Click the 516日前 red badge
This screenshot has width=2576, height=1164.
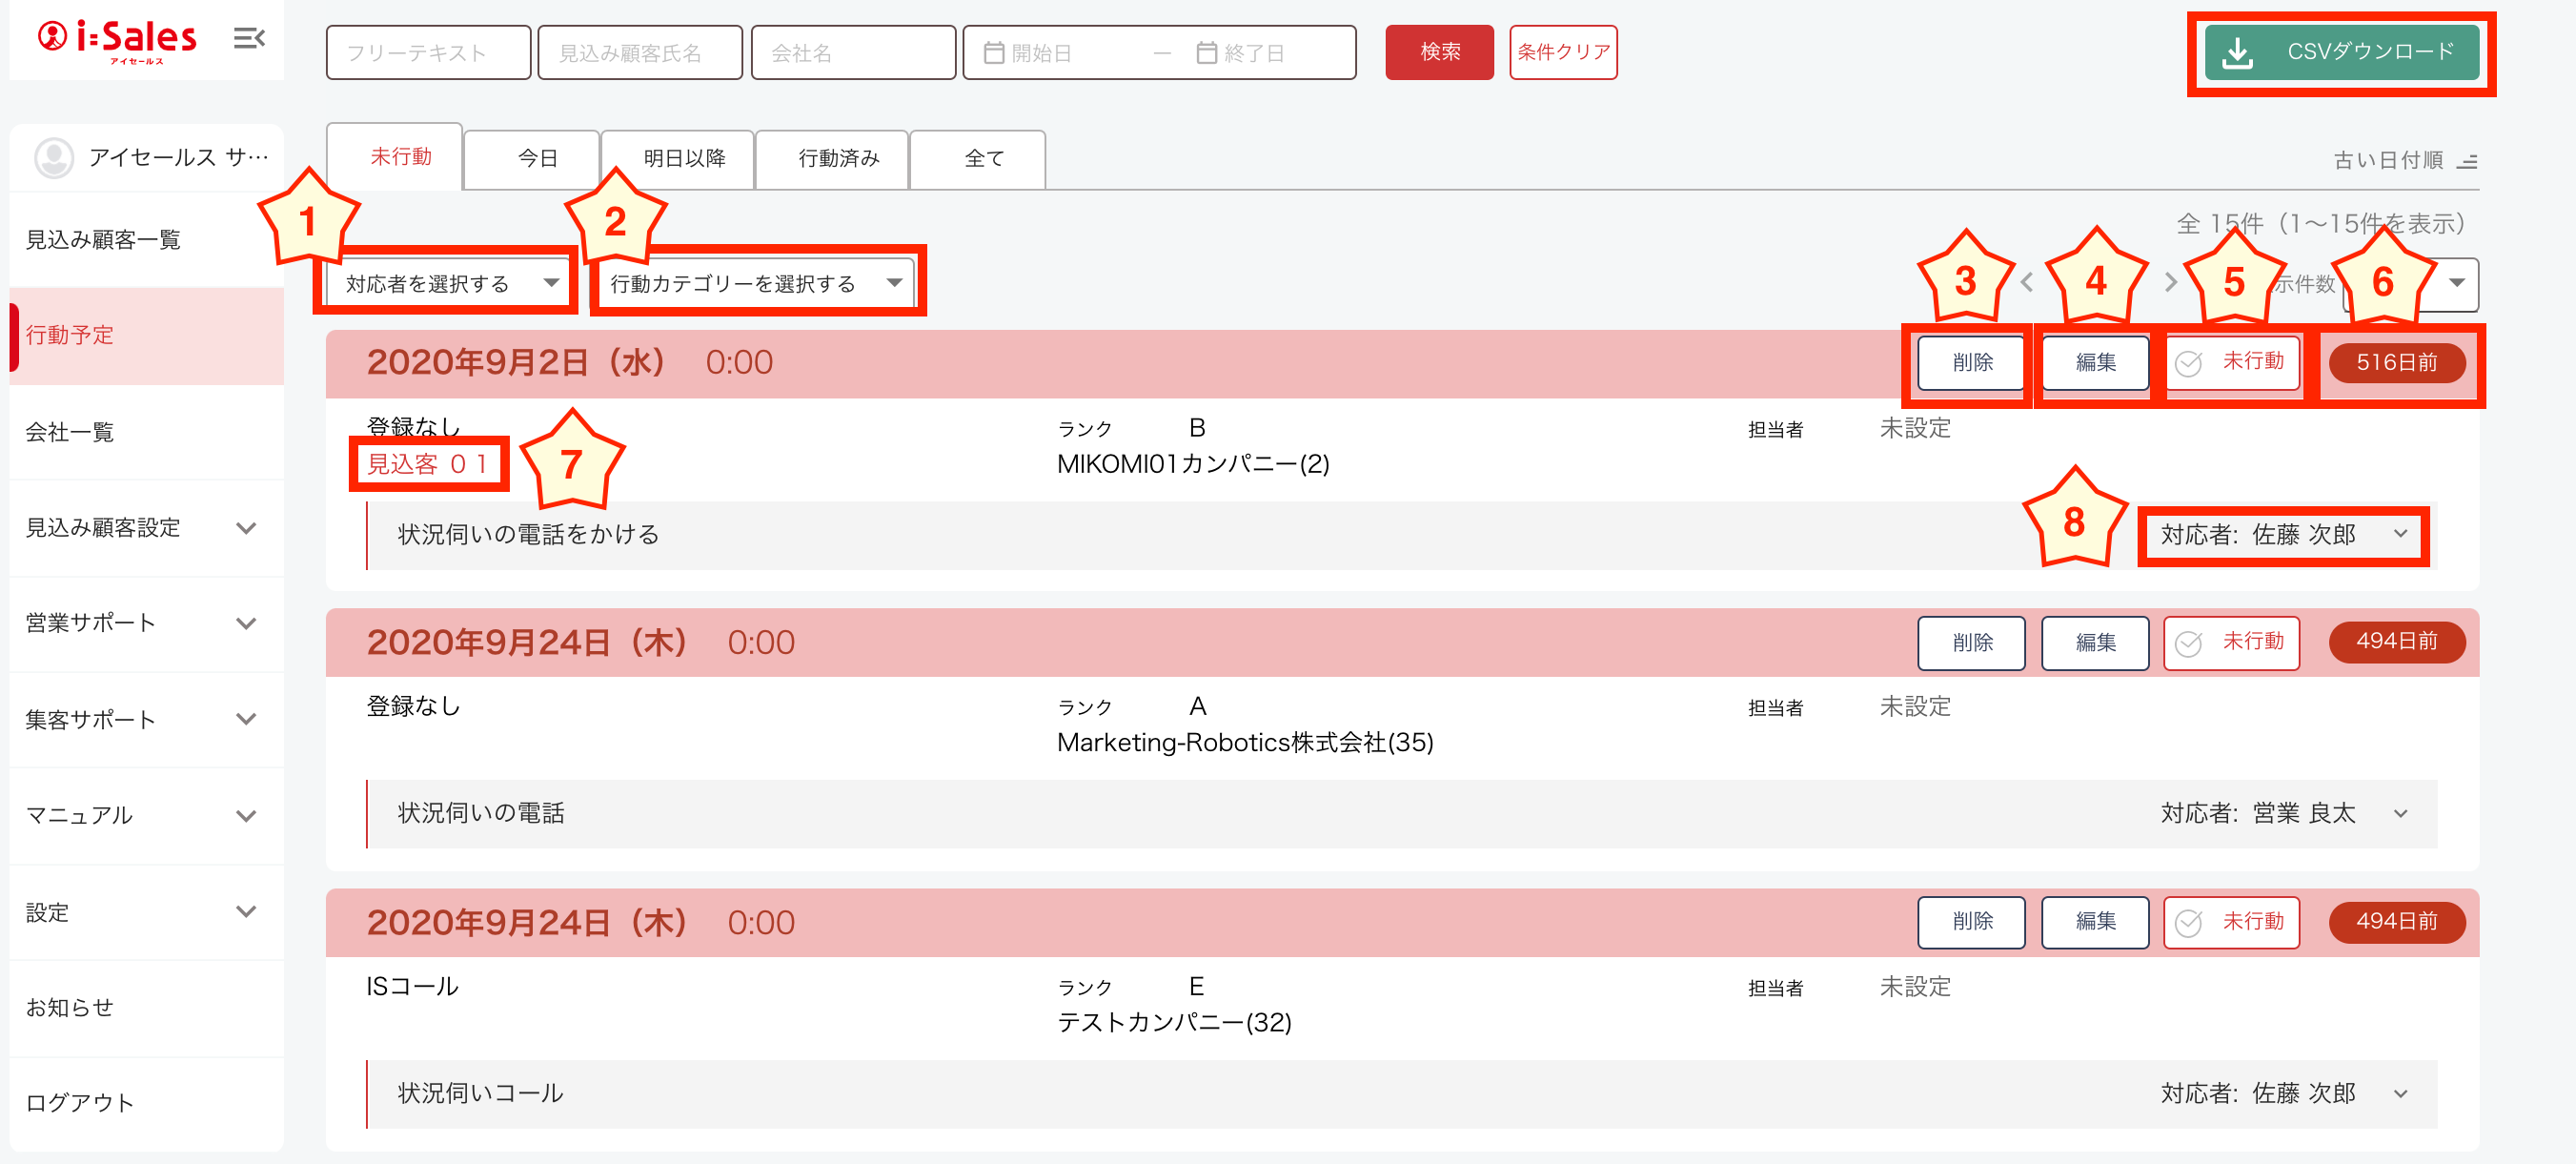coord(2396,362)
